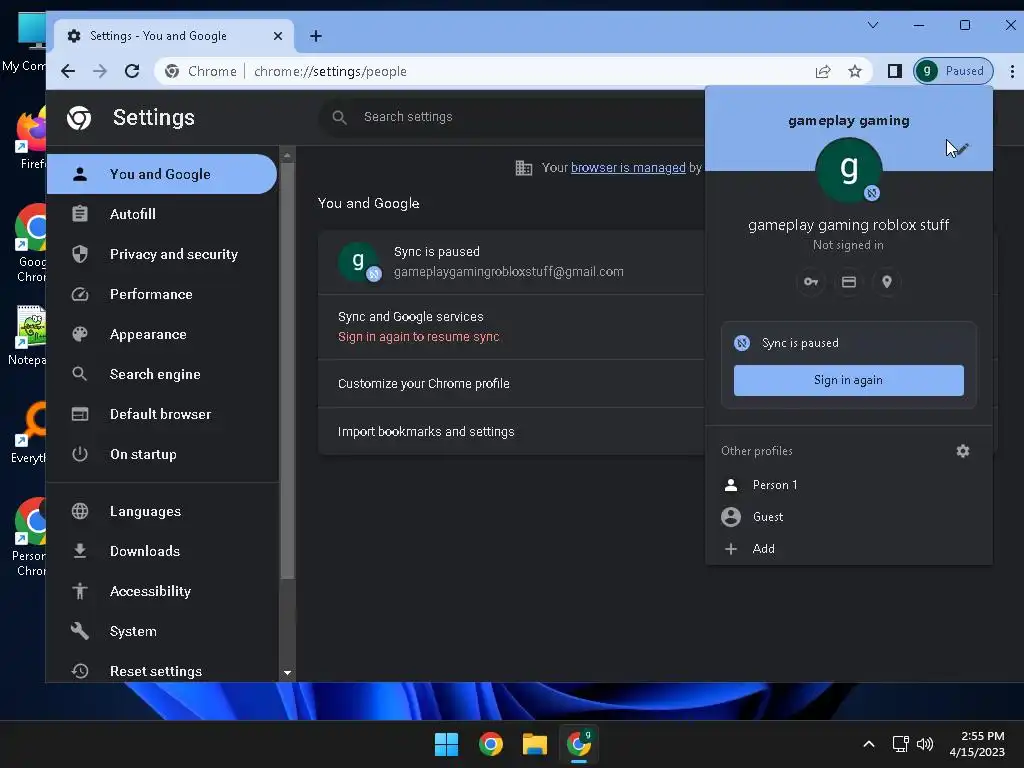Open a new tab with plus button
The image size is (1024, 768).
pyautogui.click(x=315, y=36)
